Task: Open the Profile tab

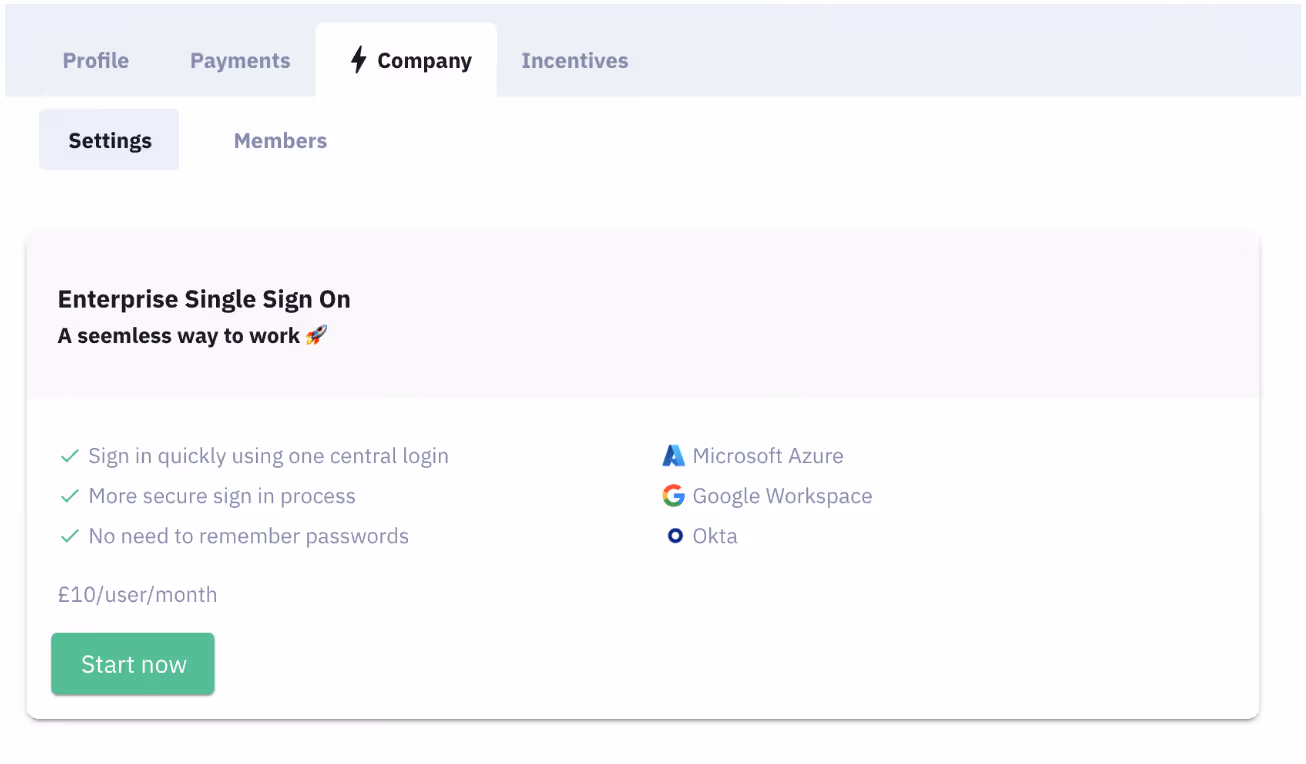Action: click(x=96, y=61)
